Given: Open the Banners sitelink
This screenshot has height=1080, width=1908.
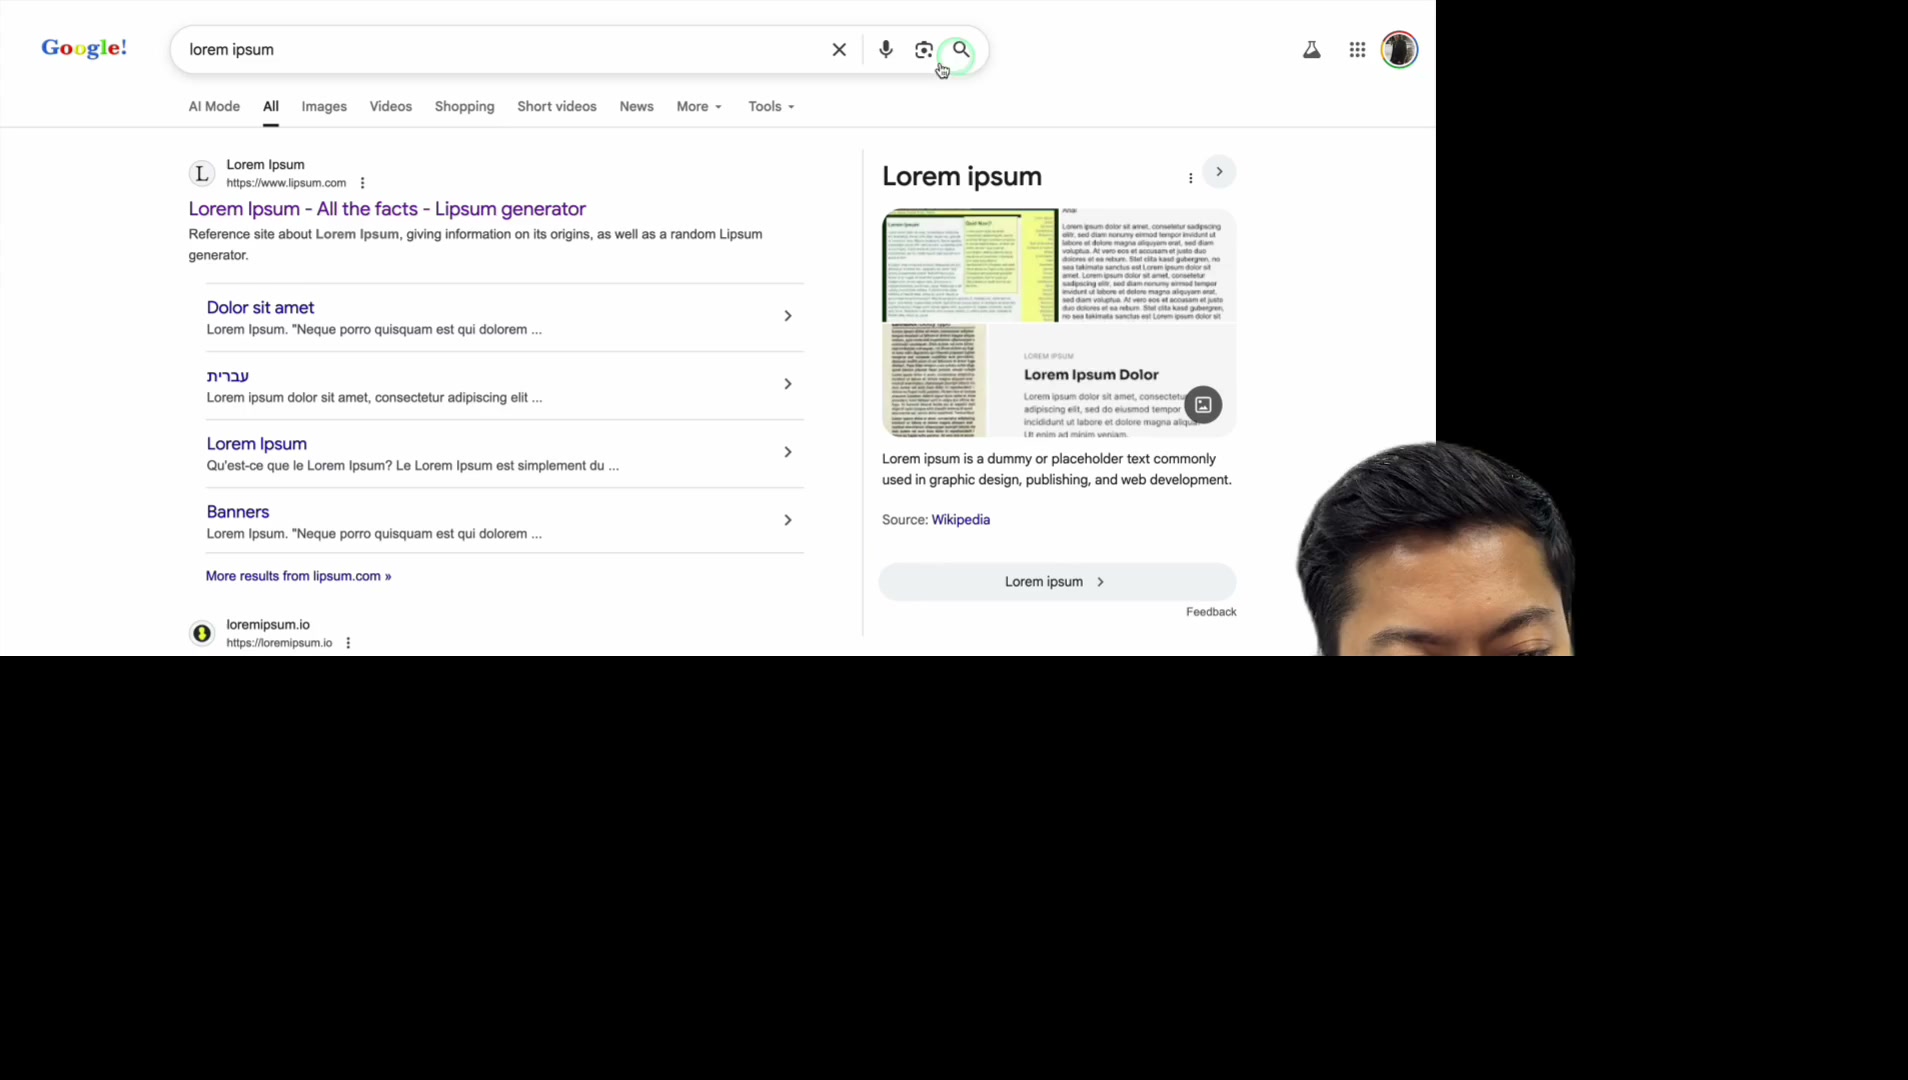Looking at the screenshot, I should click(237, 512).
